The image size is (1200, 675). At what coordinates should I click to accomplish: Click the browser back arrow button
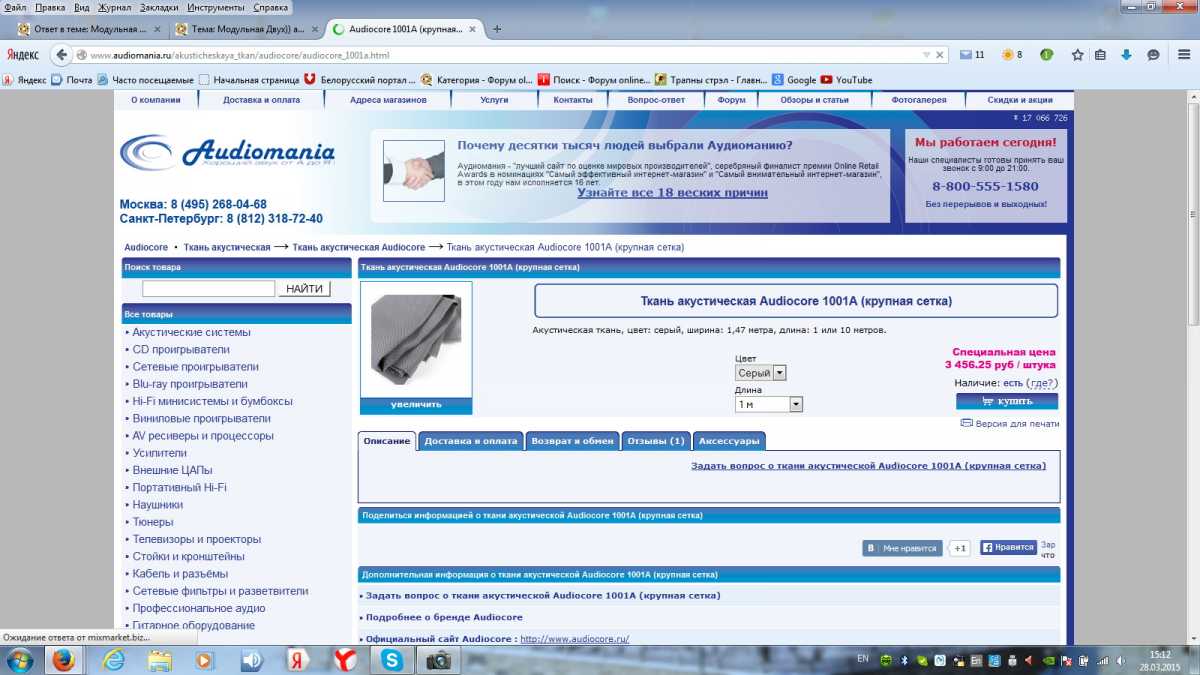[62, 55]
